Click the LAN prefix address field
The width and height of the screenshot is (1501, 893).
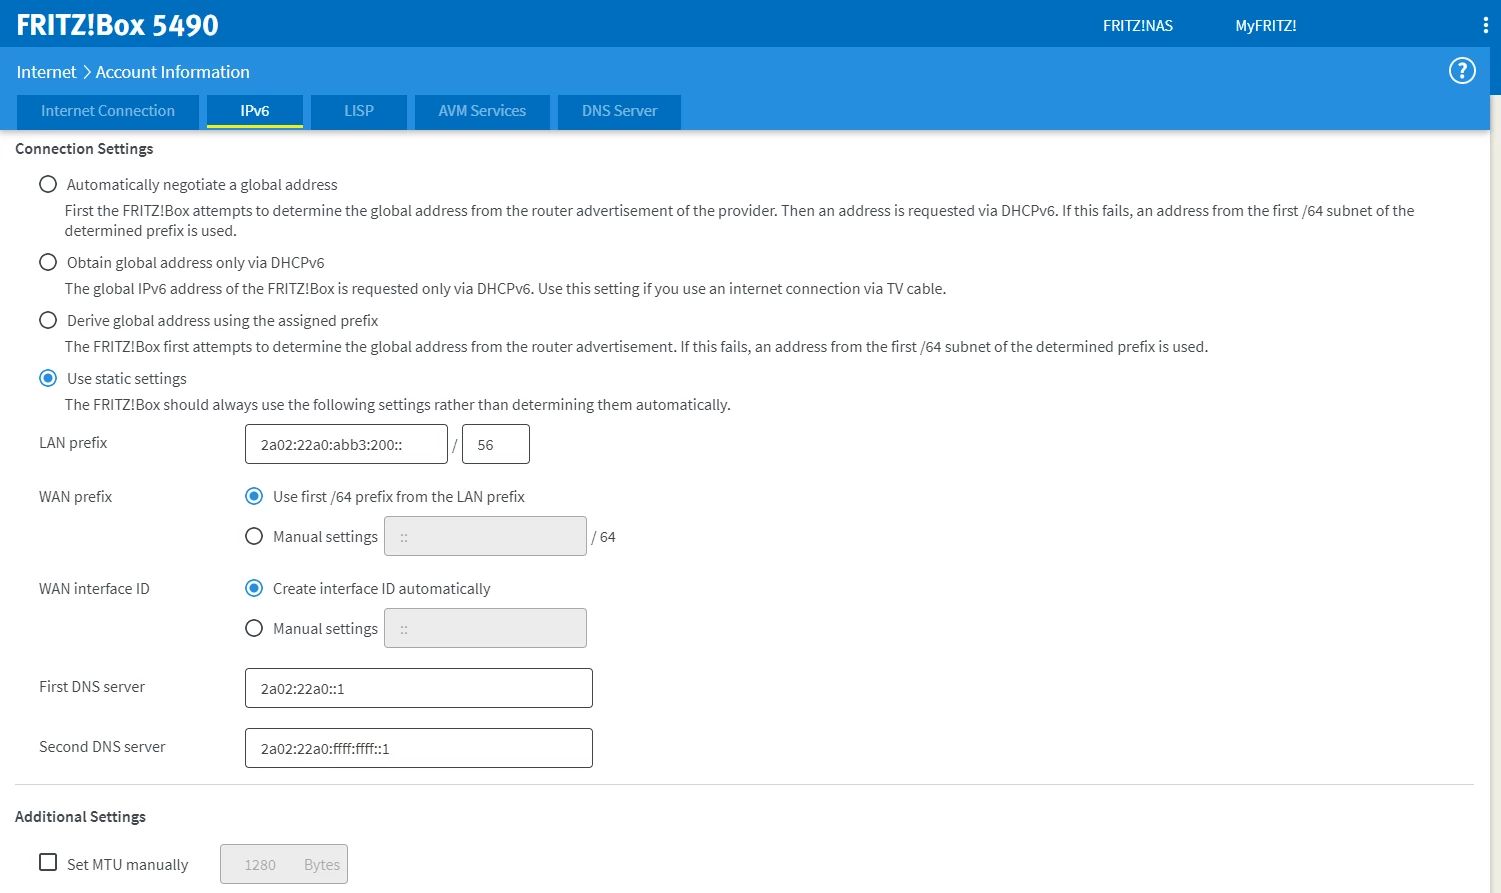346,444
